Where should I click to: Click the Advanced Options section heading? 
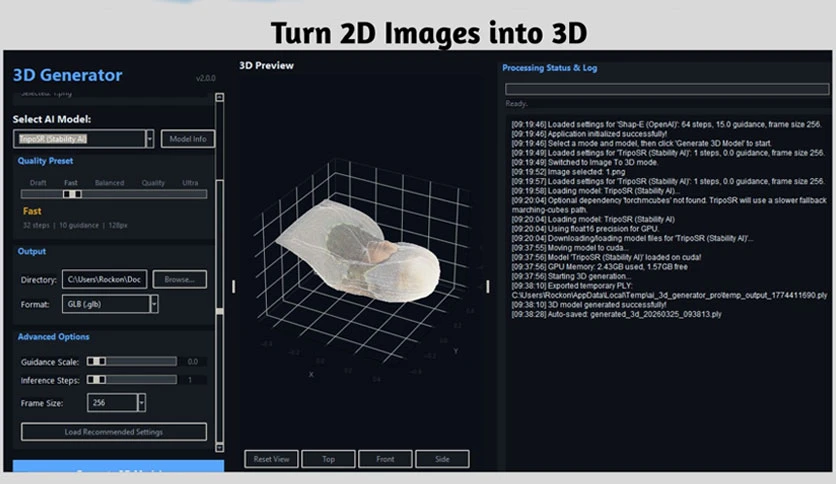coord(53,337)
